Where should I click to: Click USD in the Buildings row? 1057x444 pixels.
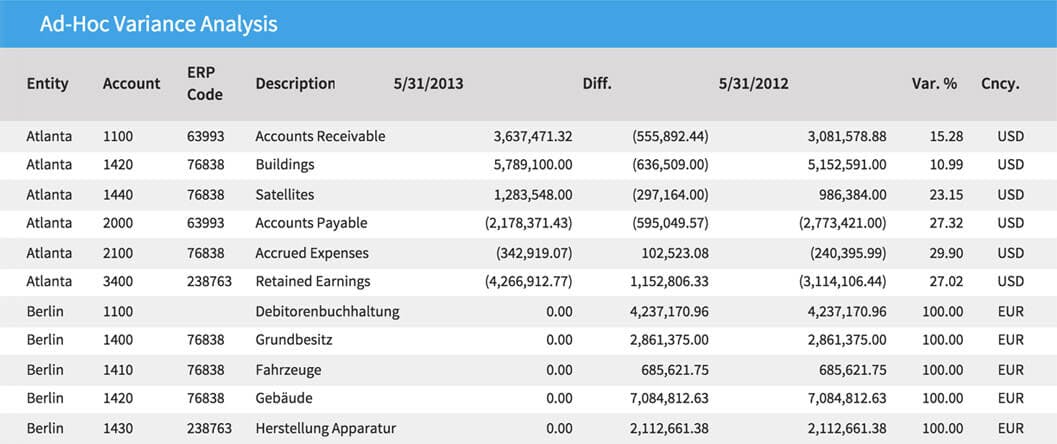pyautogui.click(x=1011, y=165)
